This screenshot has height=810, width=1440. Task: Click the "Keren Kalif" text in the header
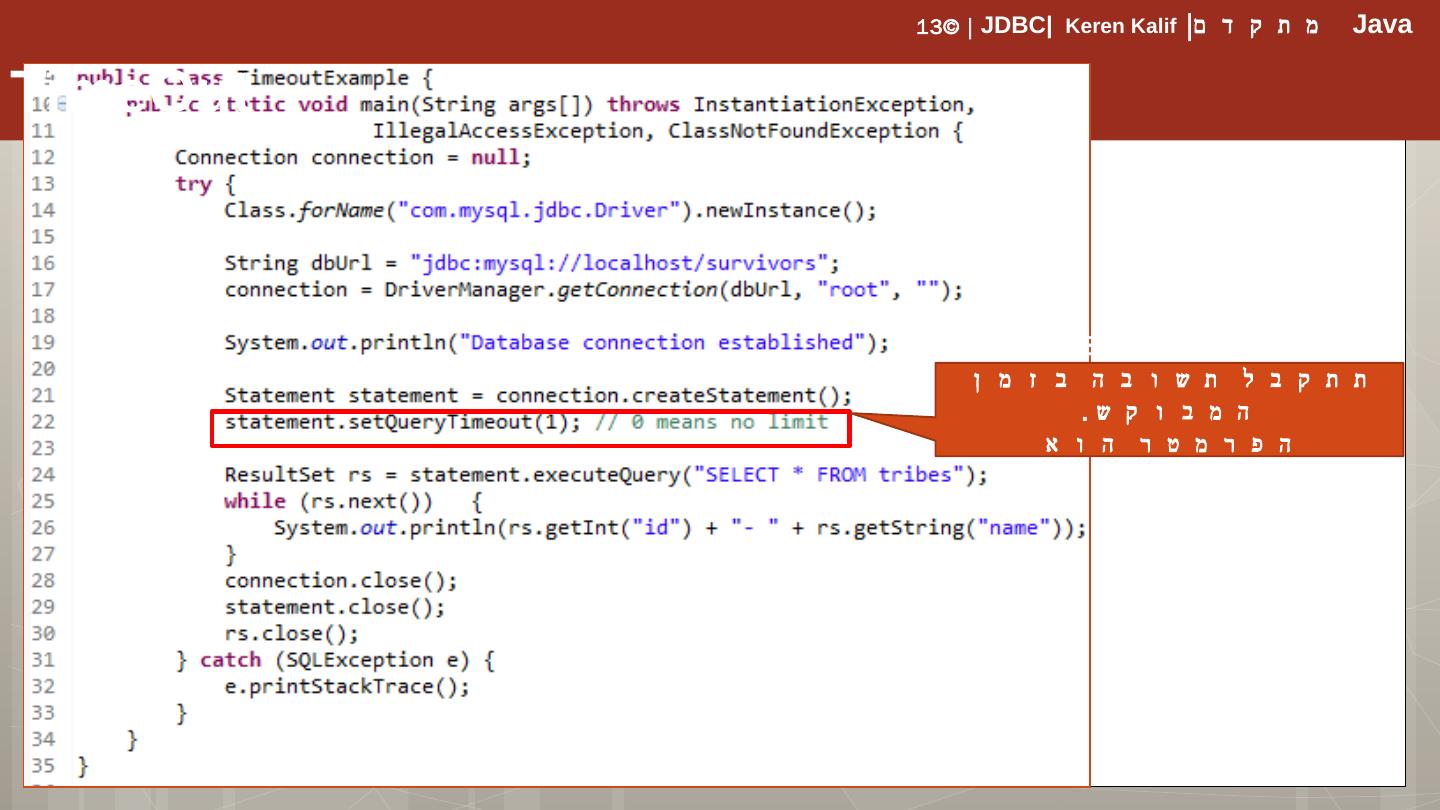1120,27
